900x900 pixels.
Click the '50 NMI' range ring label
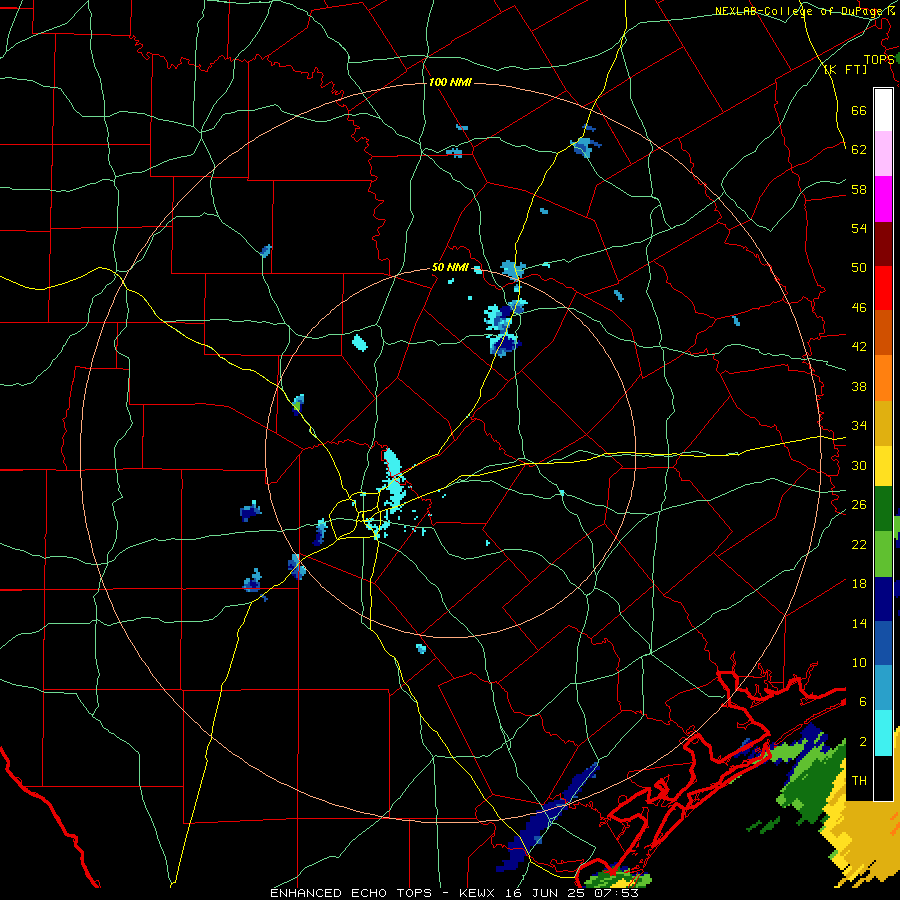click(x=449, y=267)
